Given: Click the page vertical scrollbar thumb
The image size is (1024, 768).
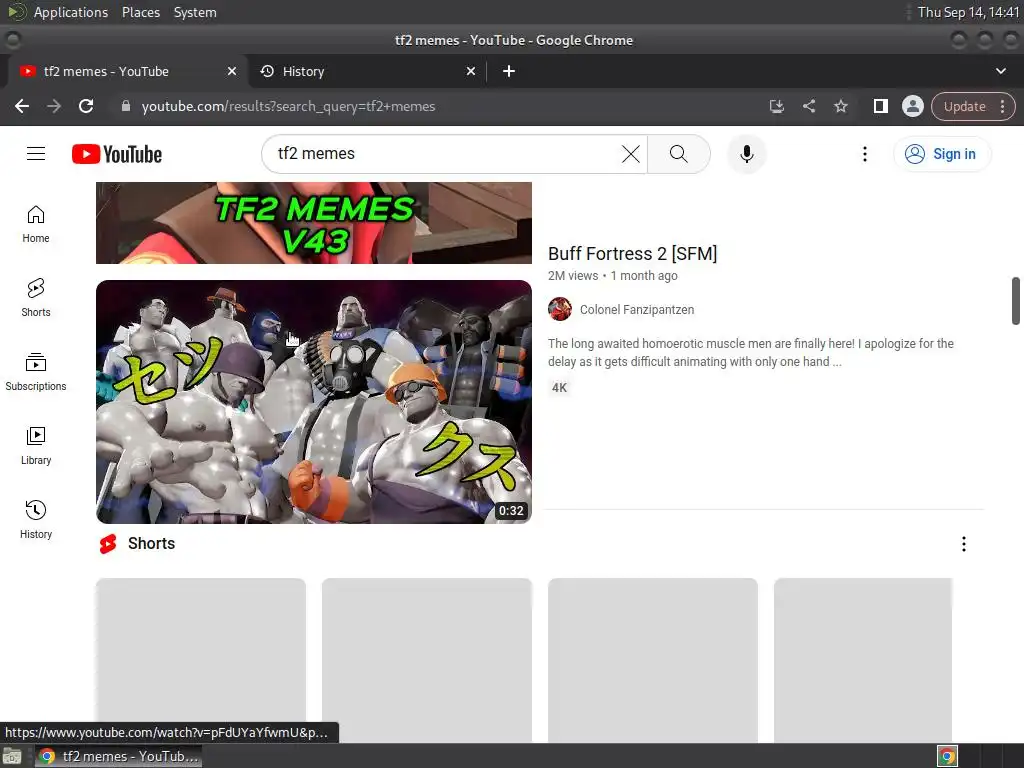Looking at the screenshot, I should pos(1016,300).
